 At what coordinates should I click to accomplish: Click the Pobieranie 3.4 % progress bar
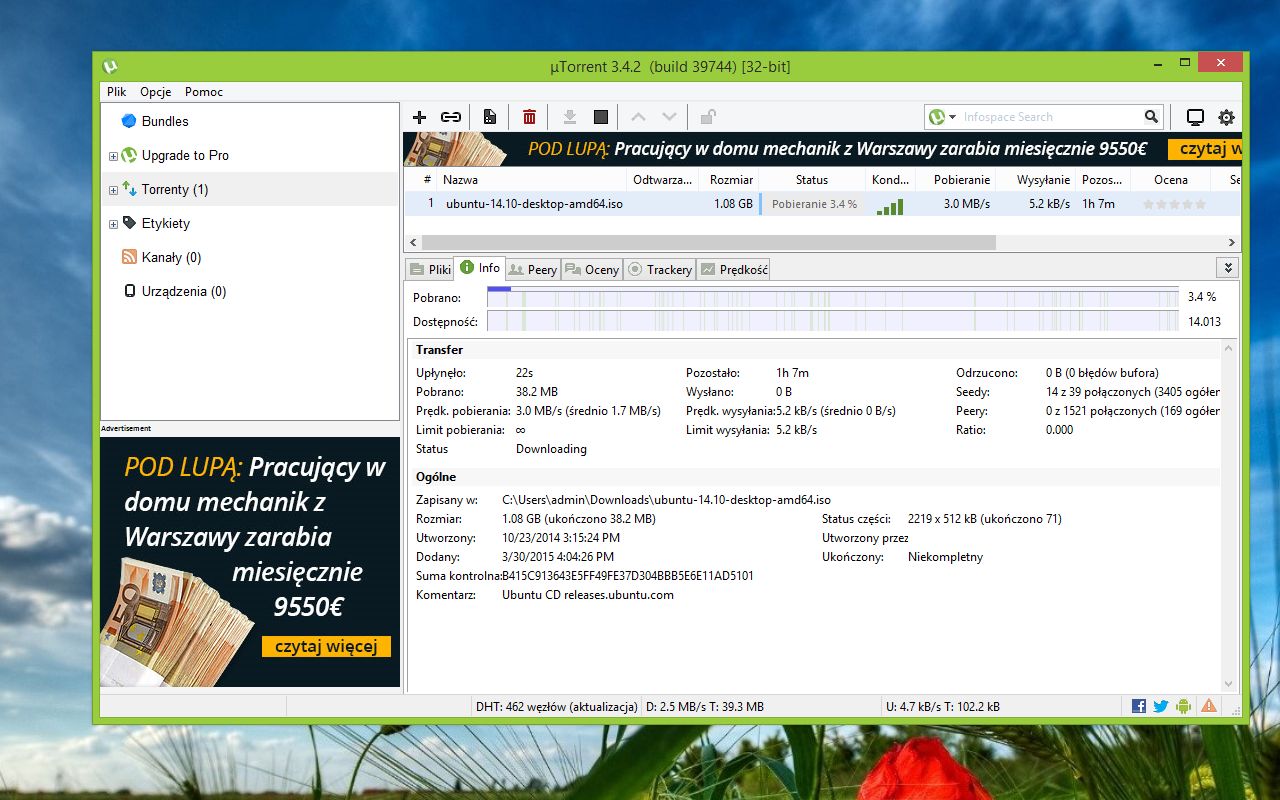click(x=812, y=204)
